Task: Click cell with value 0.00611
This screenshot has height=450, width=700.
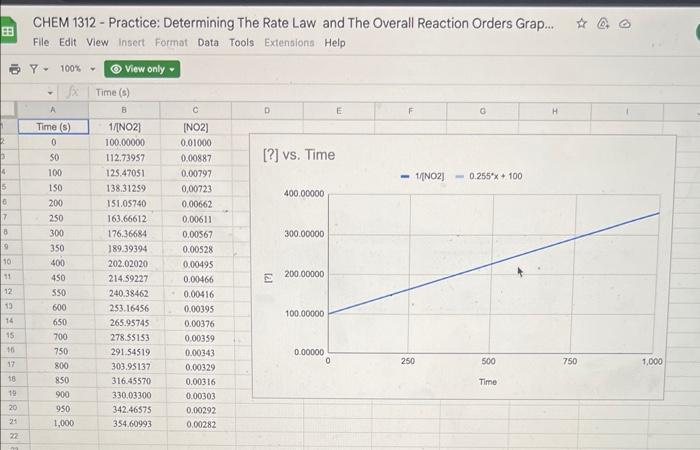Action: [x=197, y=219]
